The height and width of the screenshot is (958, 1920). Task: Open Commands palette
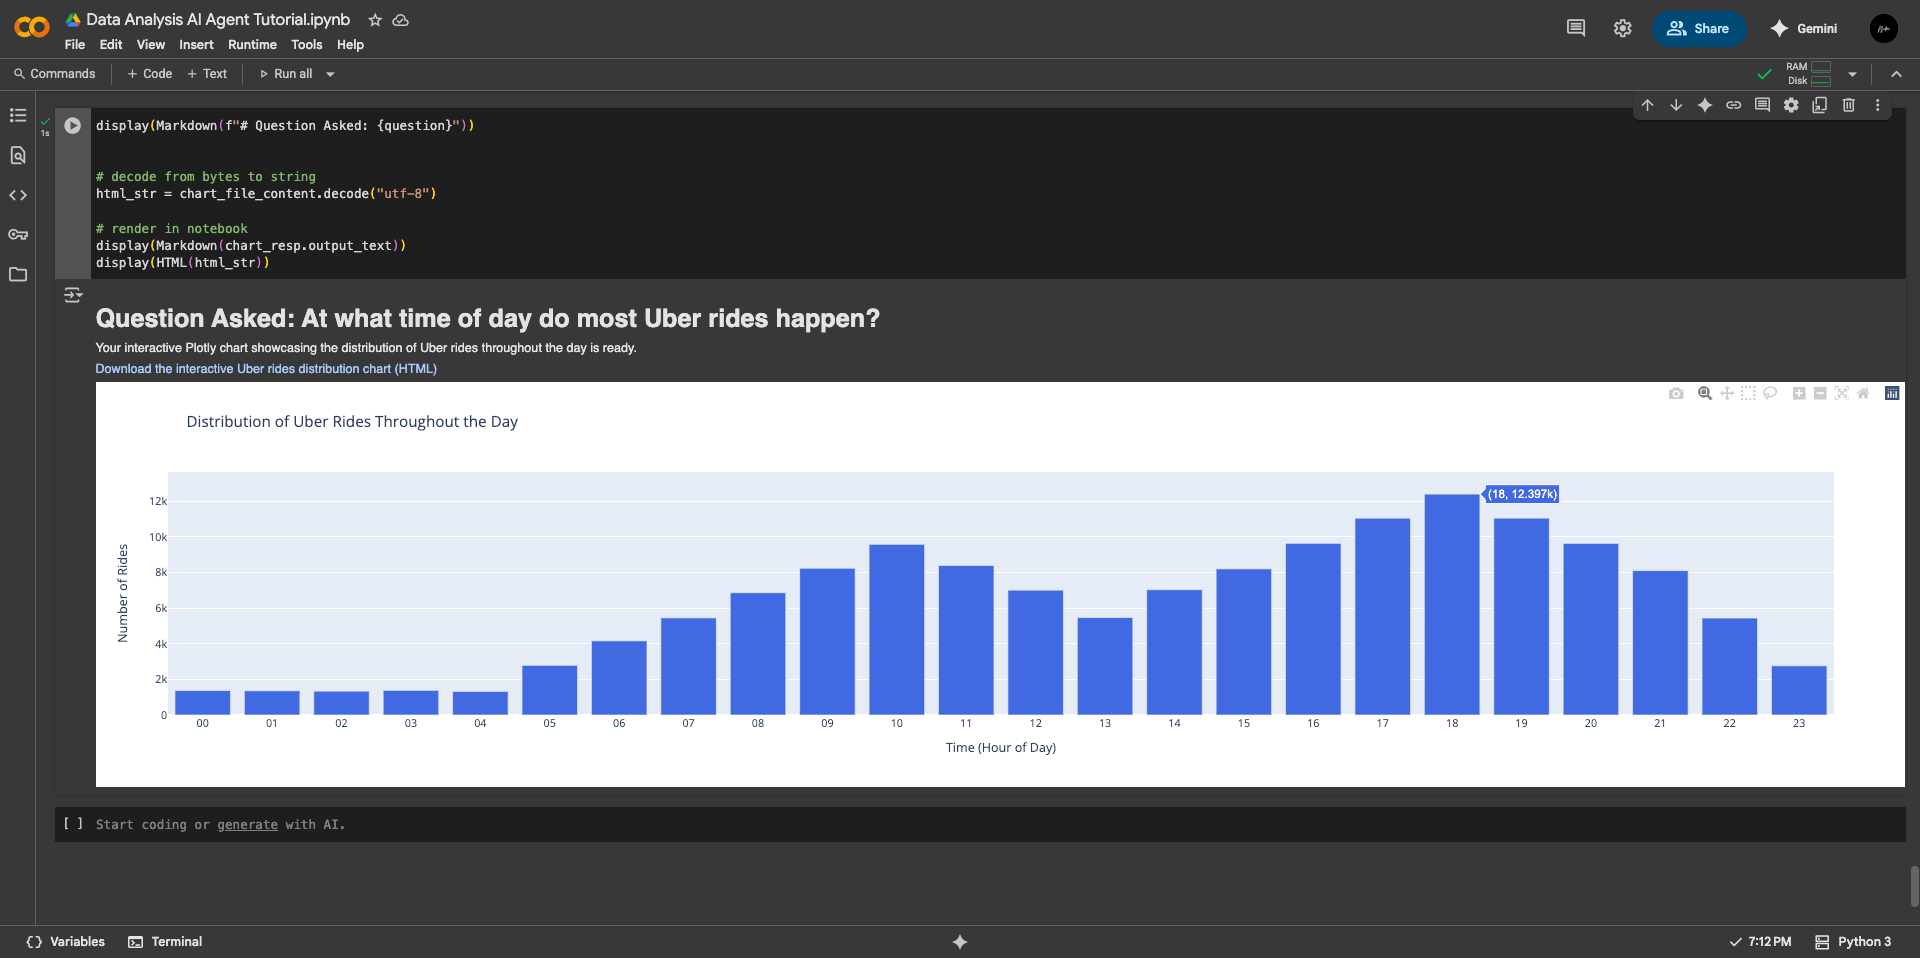pos(55,74)
